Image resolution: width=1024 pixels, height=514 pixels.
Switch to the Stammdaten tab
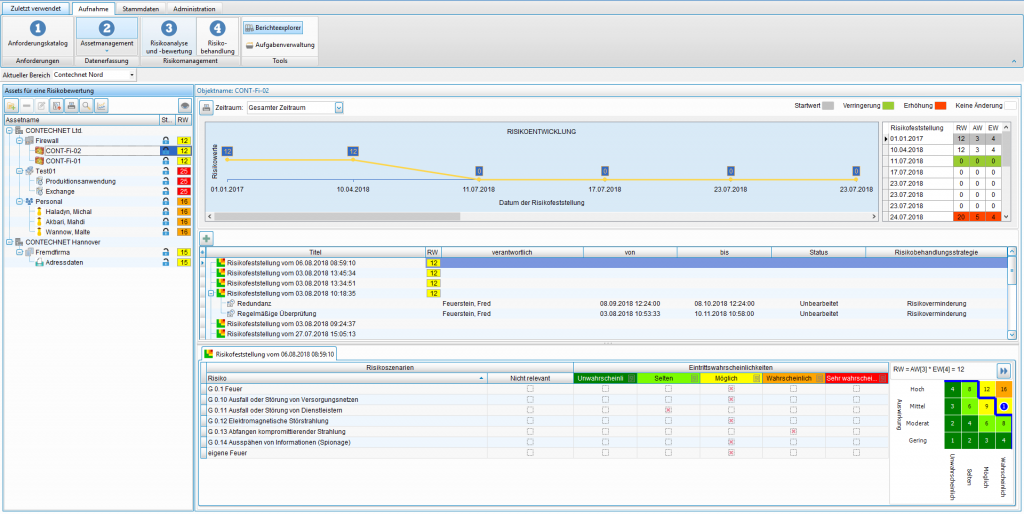click(x=140, y=8)
